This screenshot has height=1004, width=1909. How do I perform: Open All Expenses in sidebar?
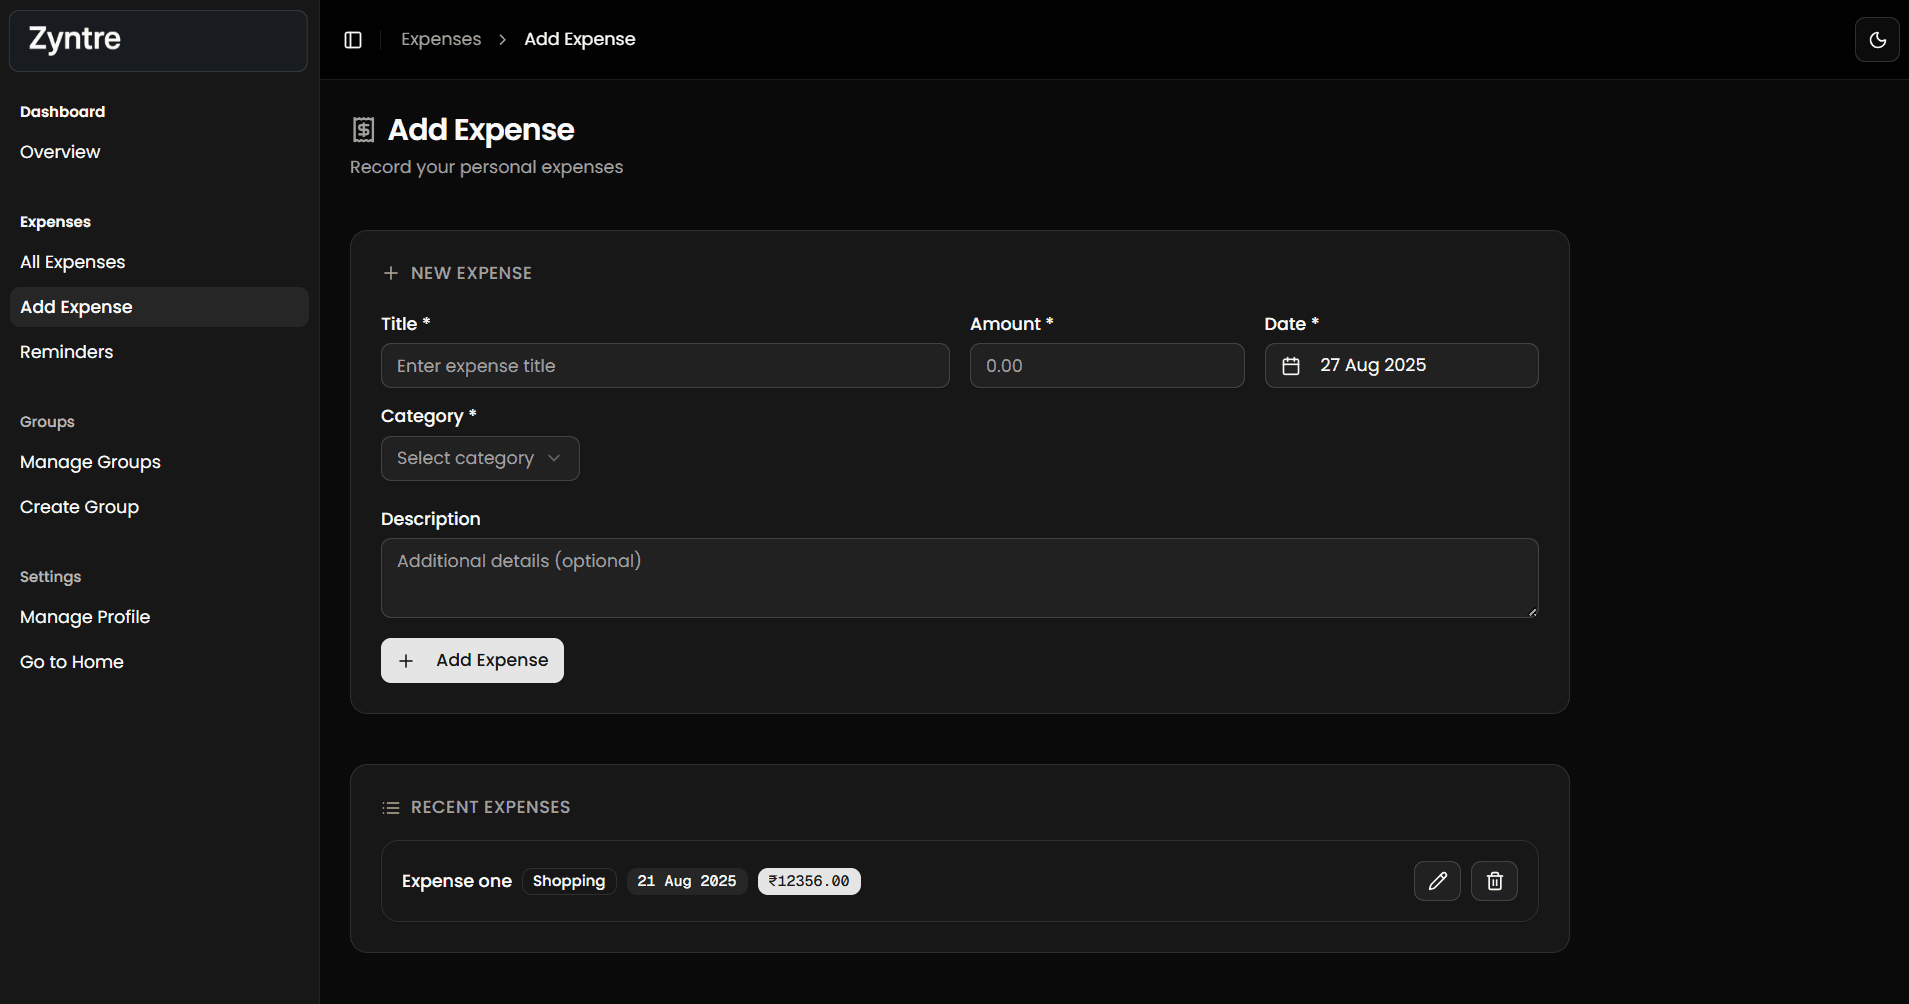click(73, 262)
